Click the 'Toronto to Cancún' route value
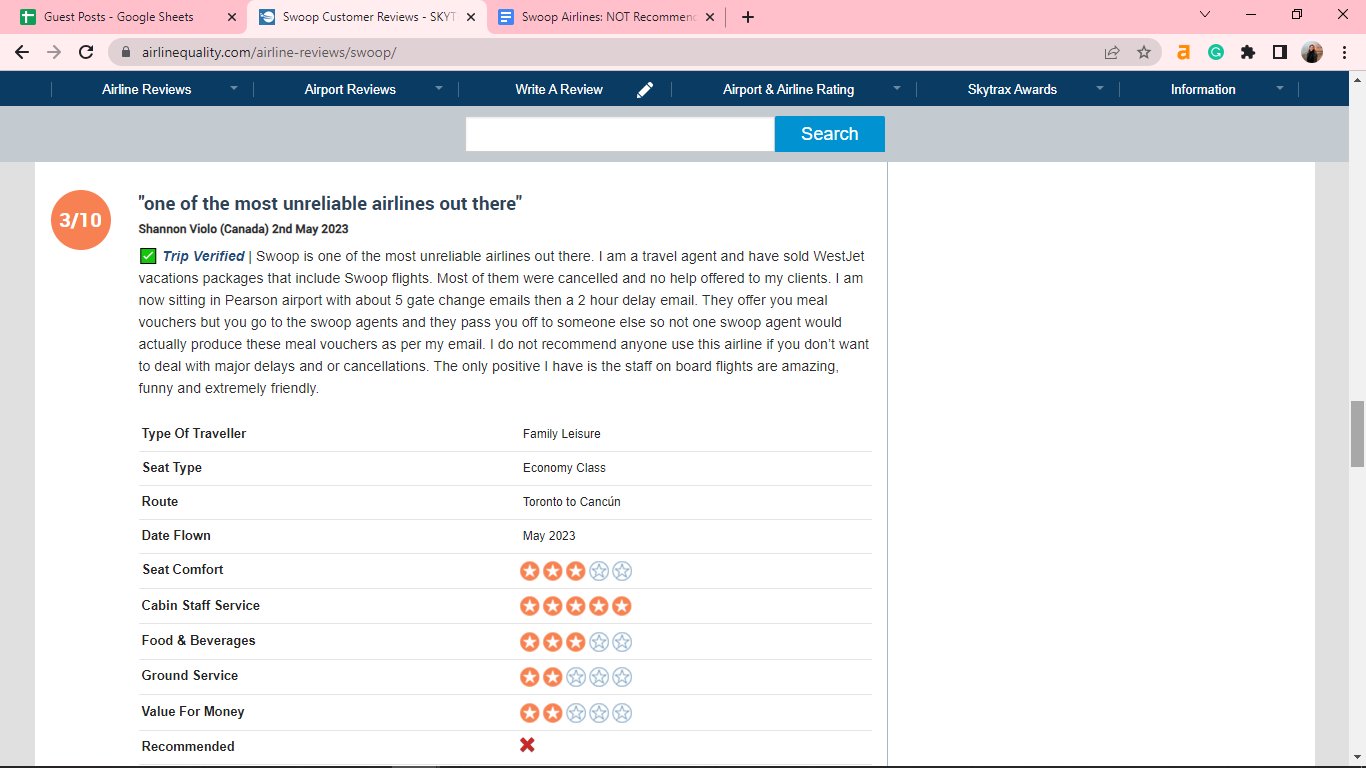 click(x=571, y=502)
